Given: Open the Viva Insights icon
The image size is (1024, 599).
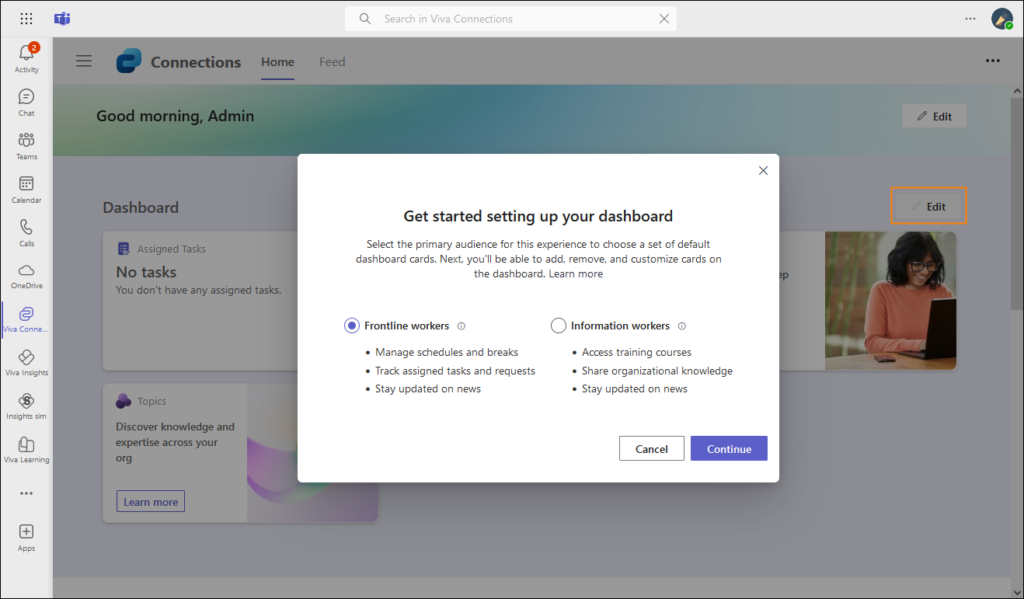Looking at the screenshot, I should 25,359.
